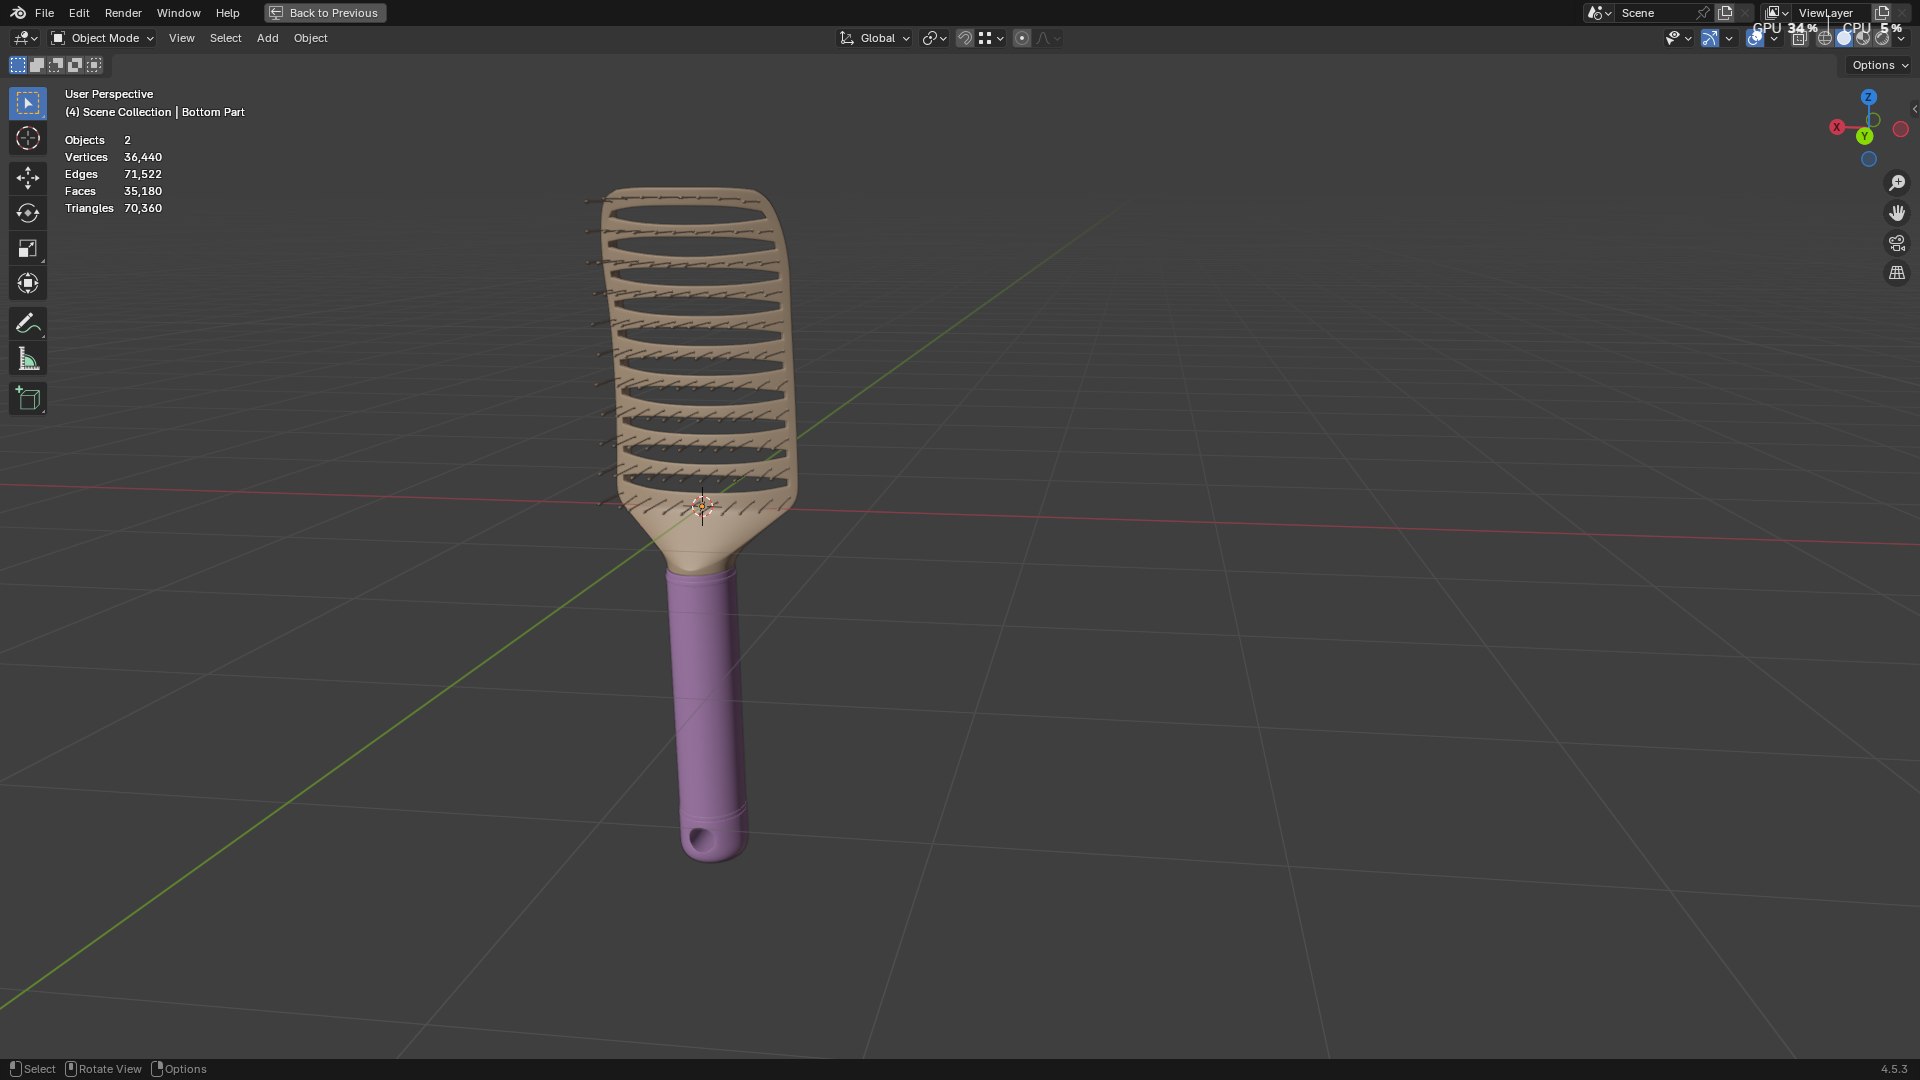Screen dimensions: 1920x1080
Task: Toggle X-ray view
Action: (1799, 38)
